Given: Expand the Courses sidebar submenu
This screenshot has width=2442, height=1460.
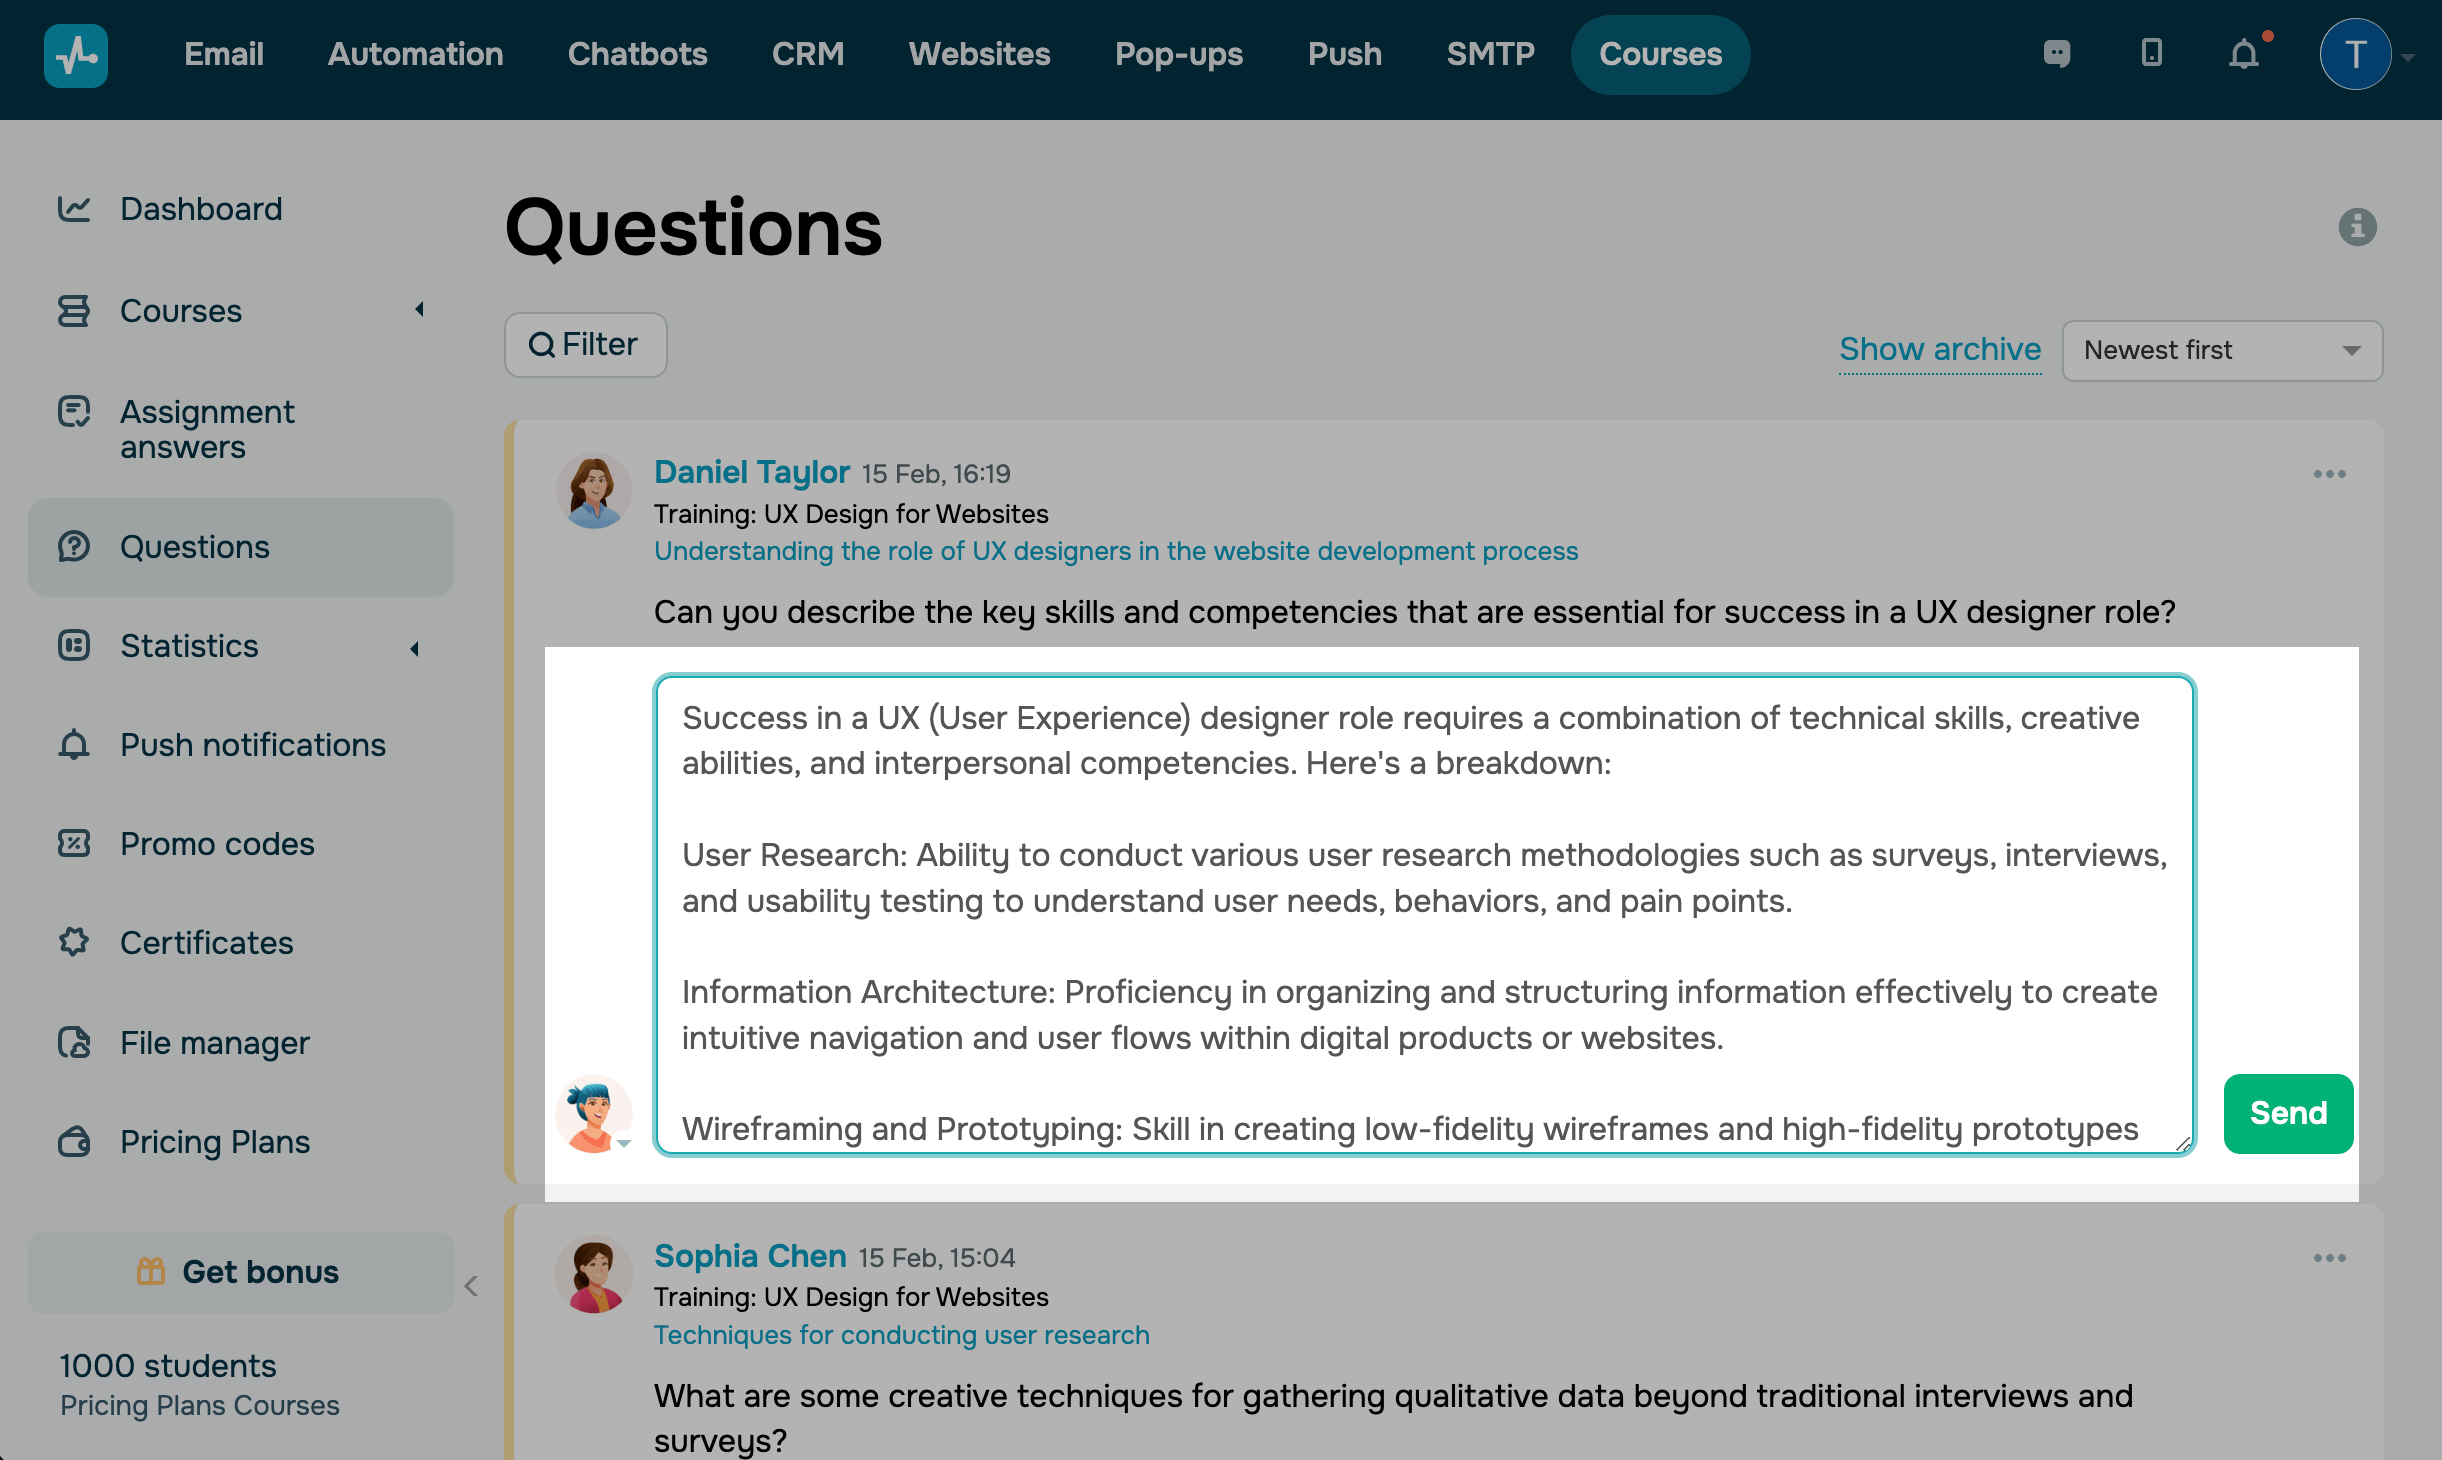Looking at the screenshot, I should point(420,310).
